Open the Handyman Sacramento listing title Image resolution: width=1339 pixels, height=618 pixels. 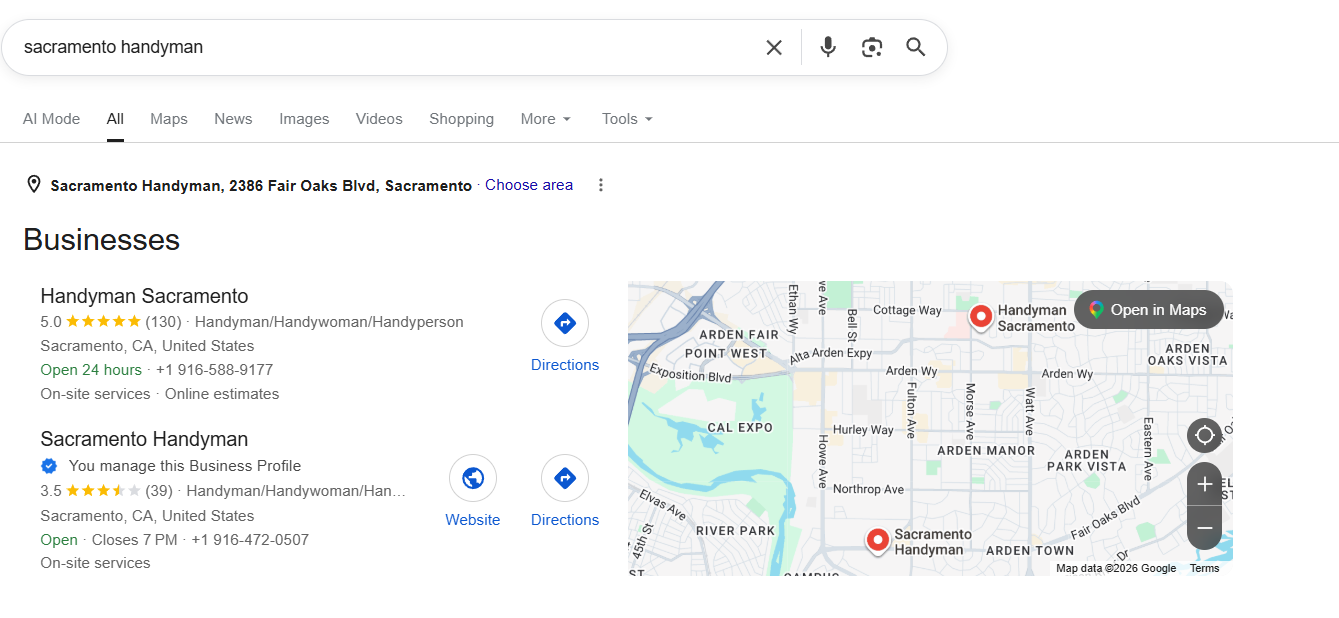tap(144, 296)
